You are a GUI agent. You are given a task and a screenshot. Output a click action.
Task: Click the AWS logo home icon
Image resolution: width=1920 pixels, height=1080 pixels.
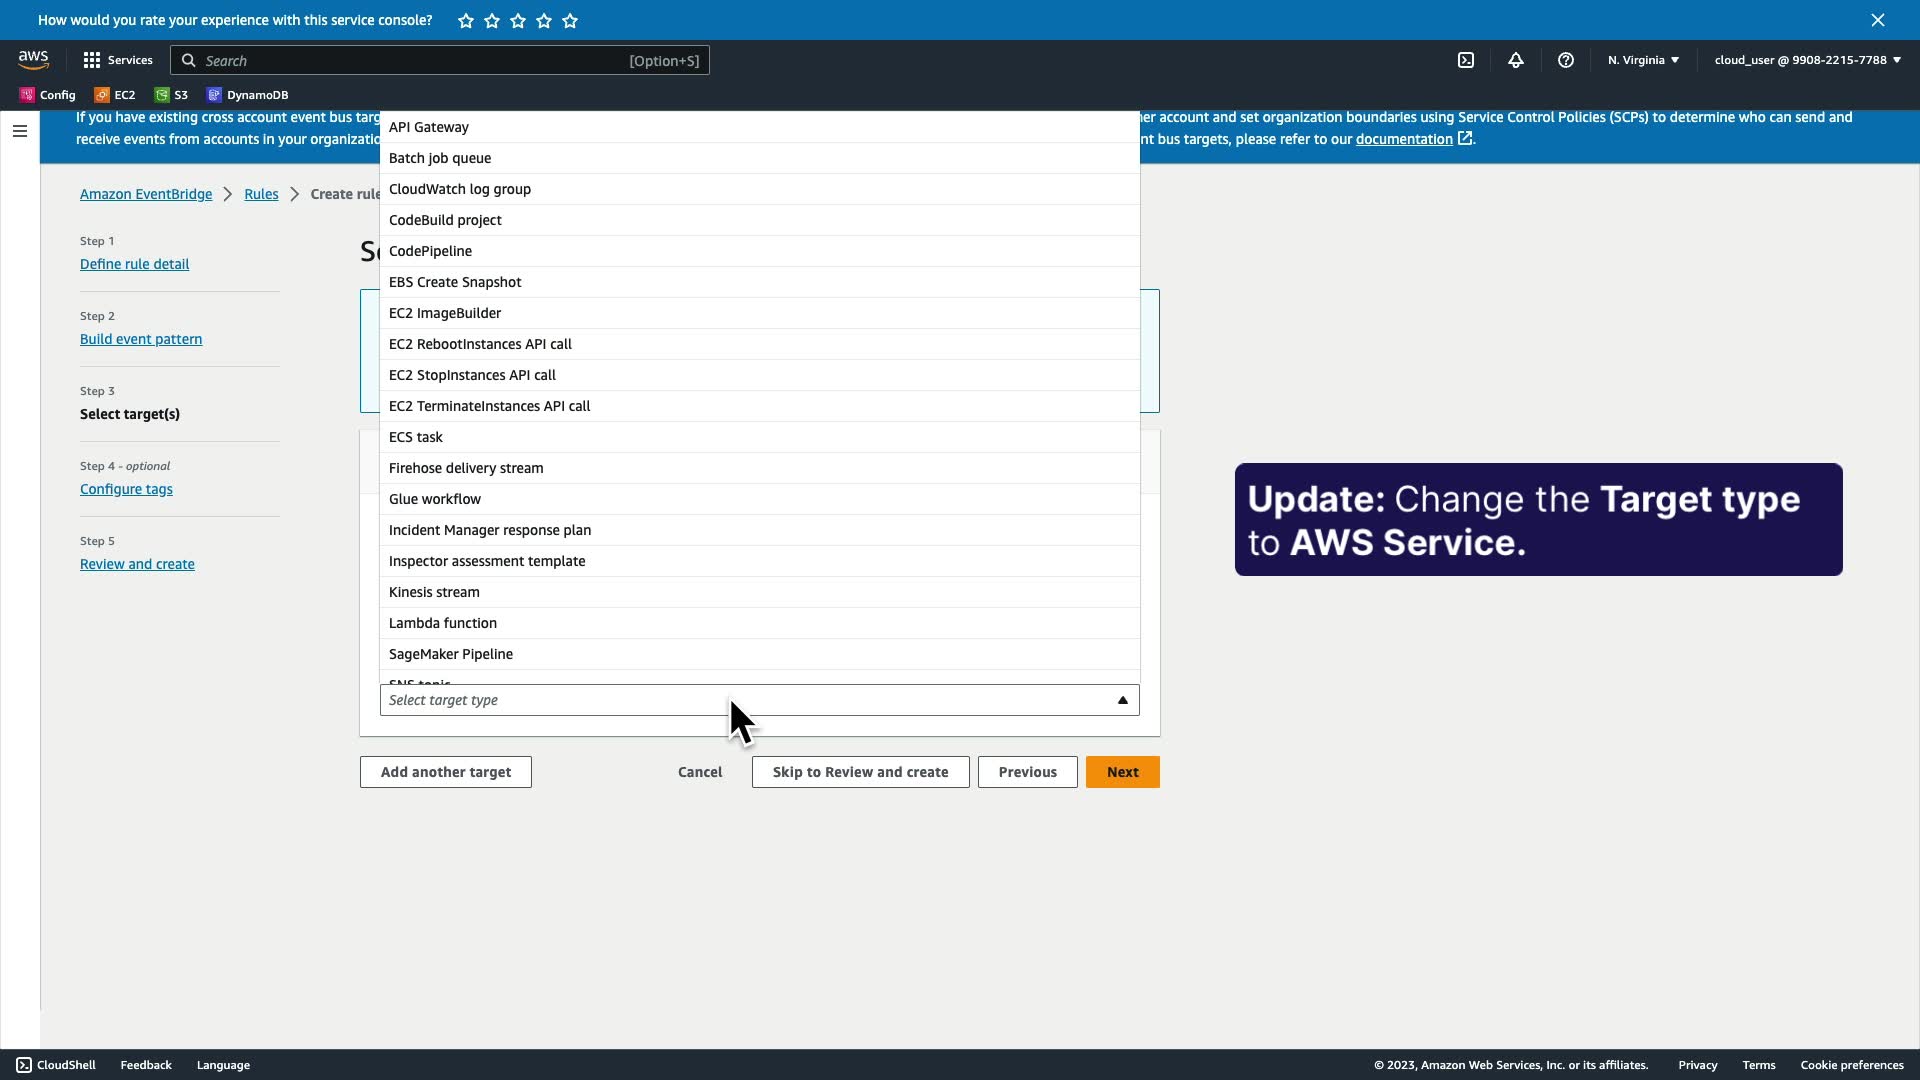(x=33, y=60)
